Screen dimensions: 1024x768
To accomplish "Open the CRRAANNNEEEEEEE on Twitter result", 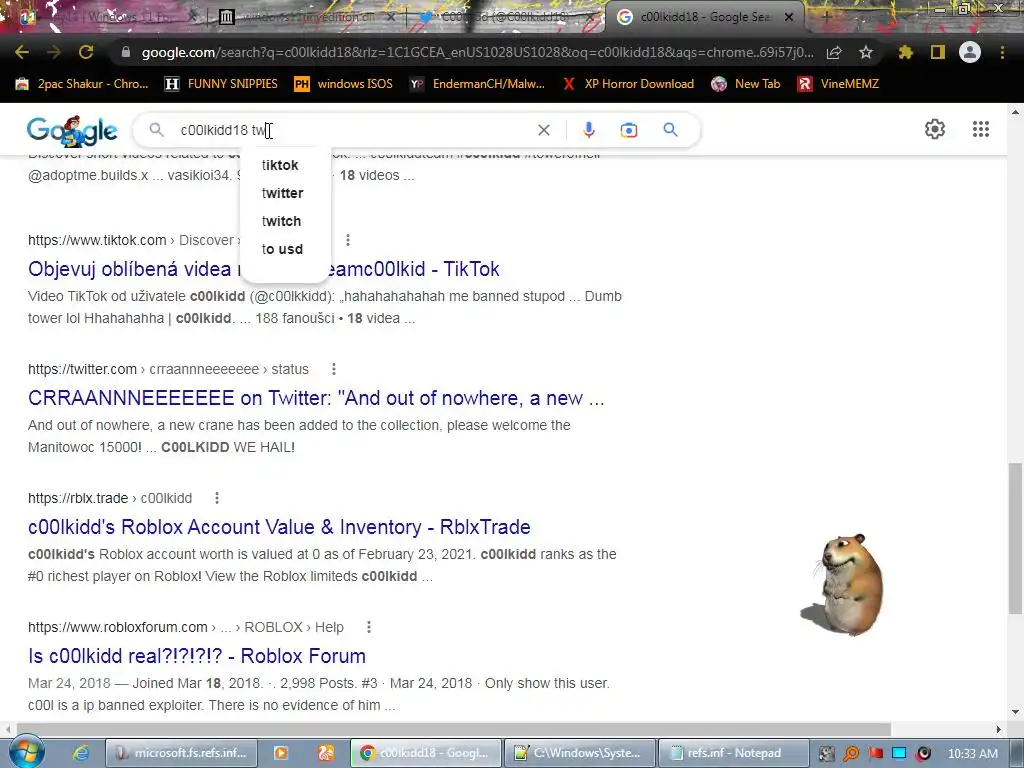I will 316,398.
